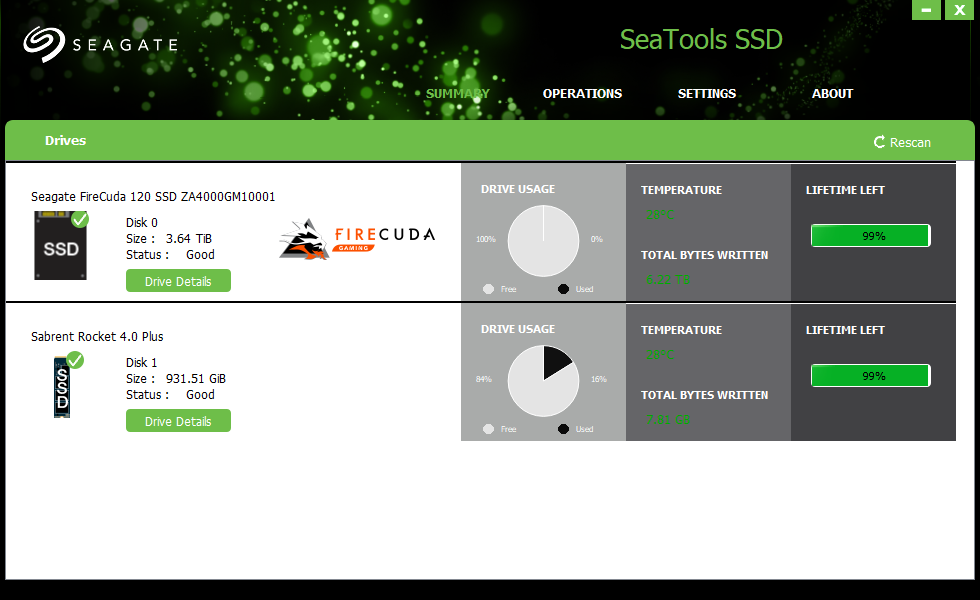Click Disk 0 total bytes written value

pos(668,280)
